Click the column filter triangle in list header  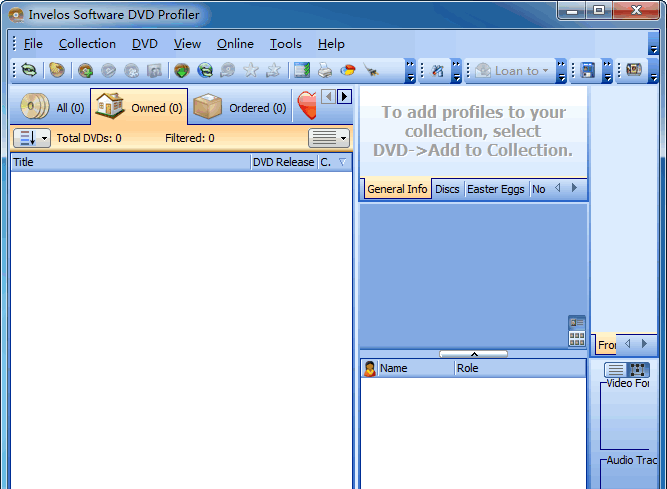(342, 162)
